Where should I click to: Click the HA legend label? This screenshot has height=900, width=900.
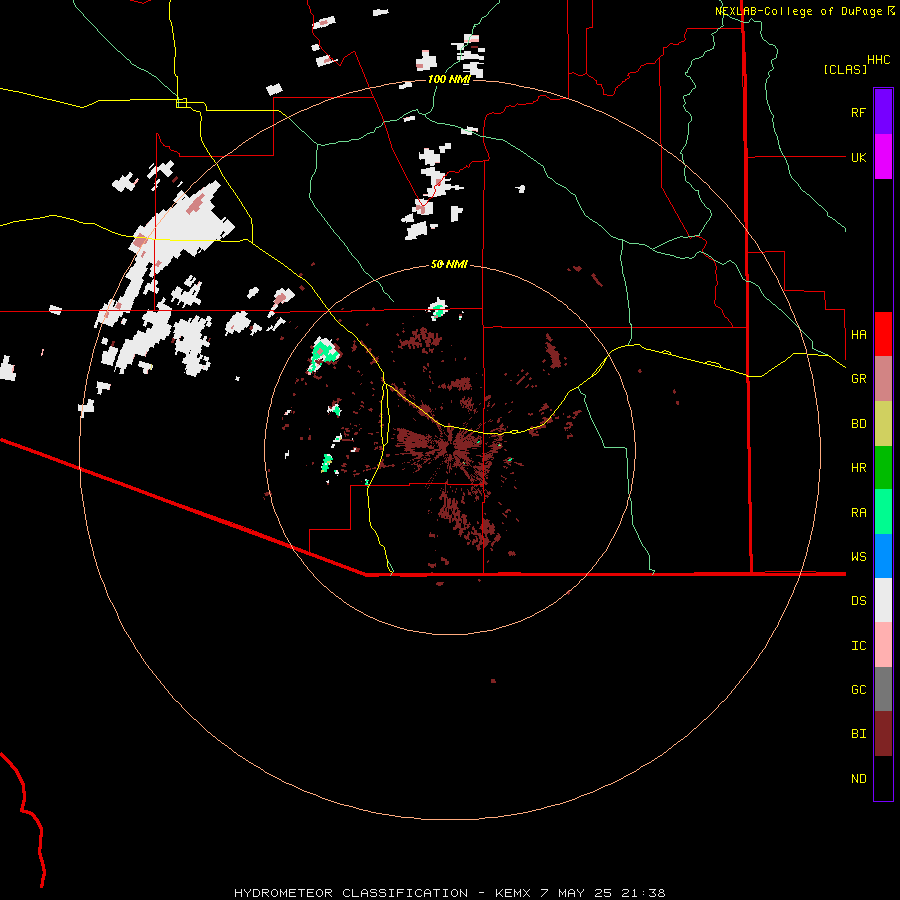858,335
